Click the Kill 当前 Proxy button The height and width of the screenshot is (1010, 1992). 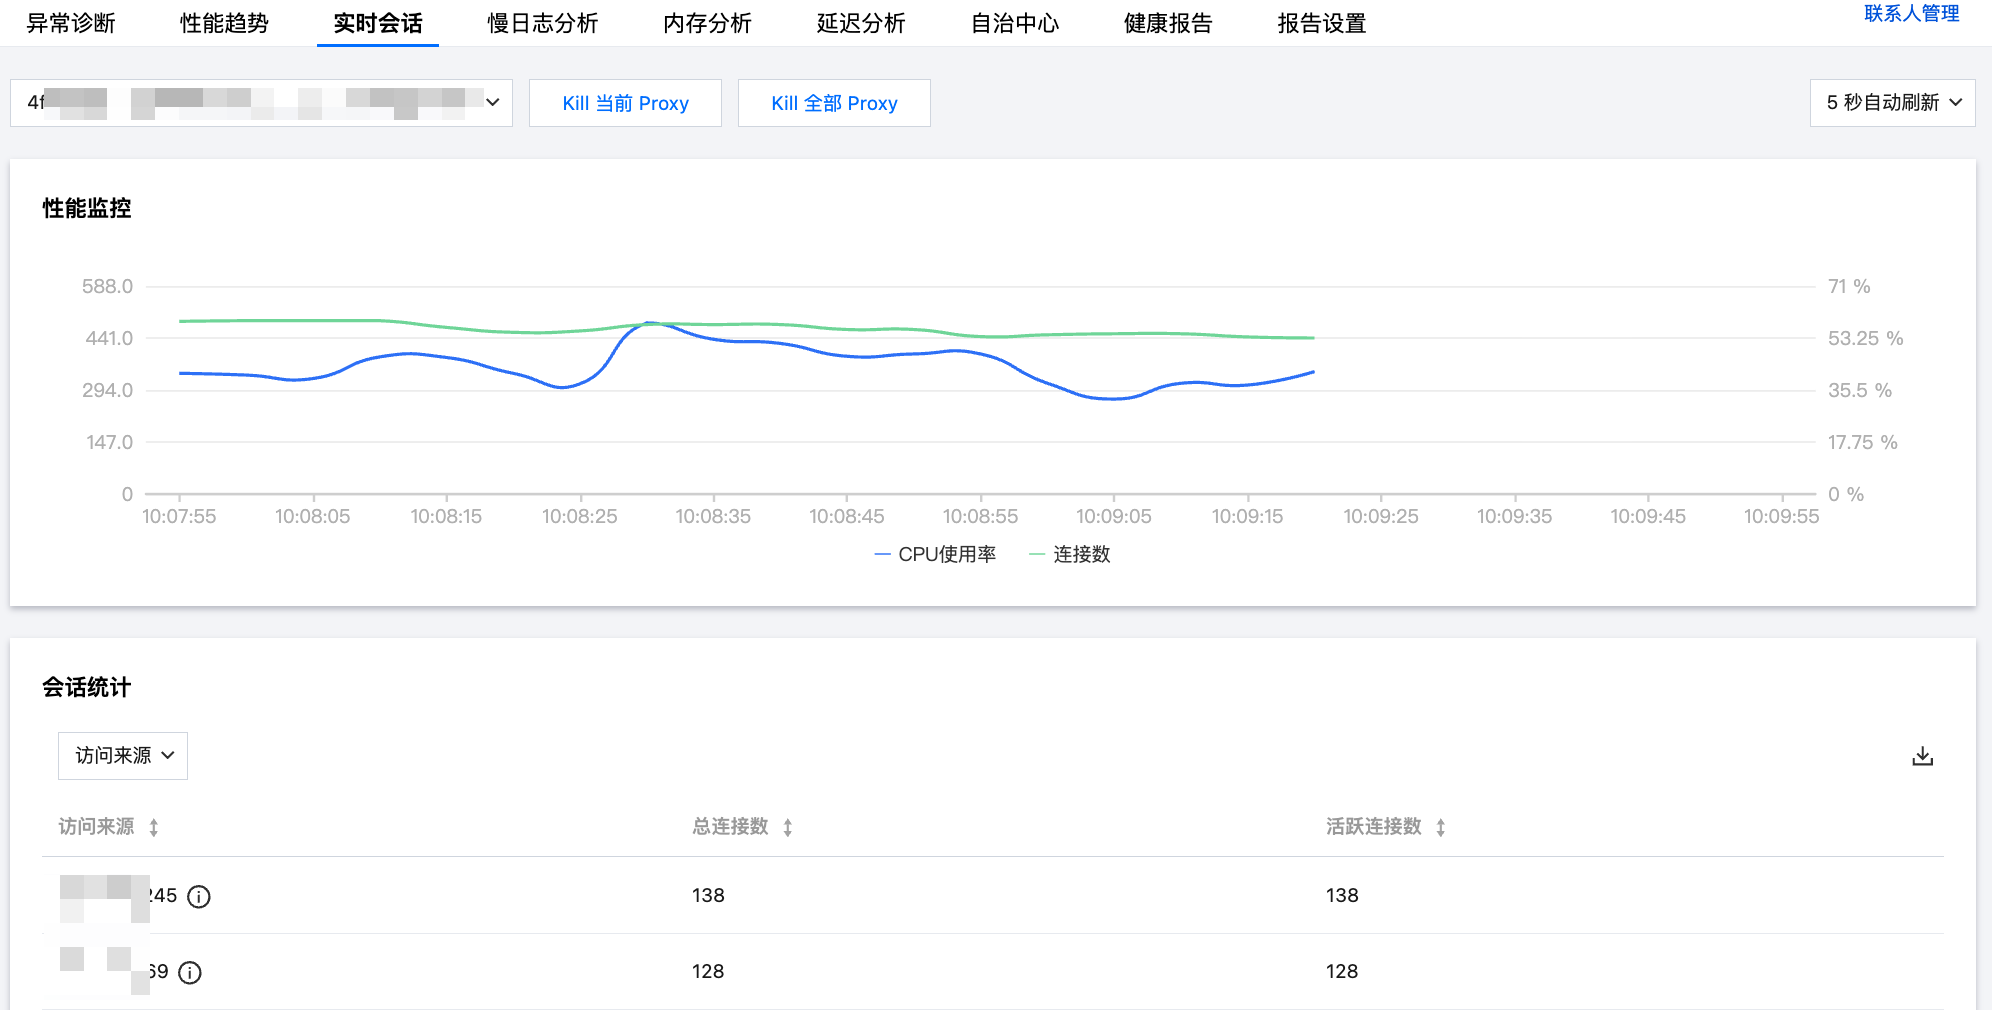(x=625, y=103)
